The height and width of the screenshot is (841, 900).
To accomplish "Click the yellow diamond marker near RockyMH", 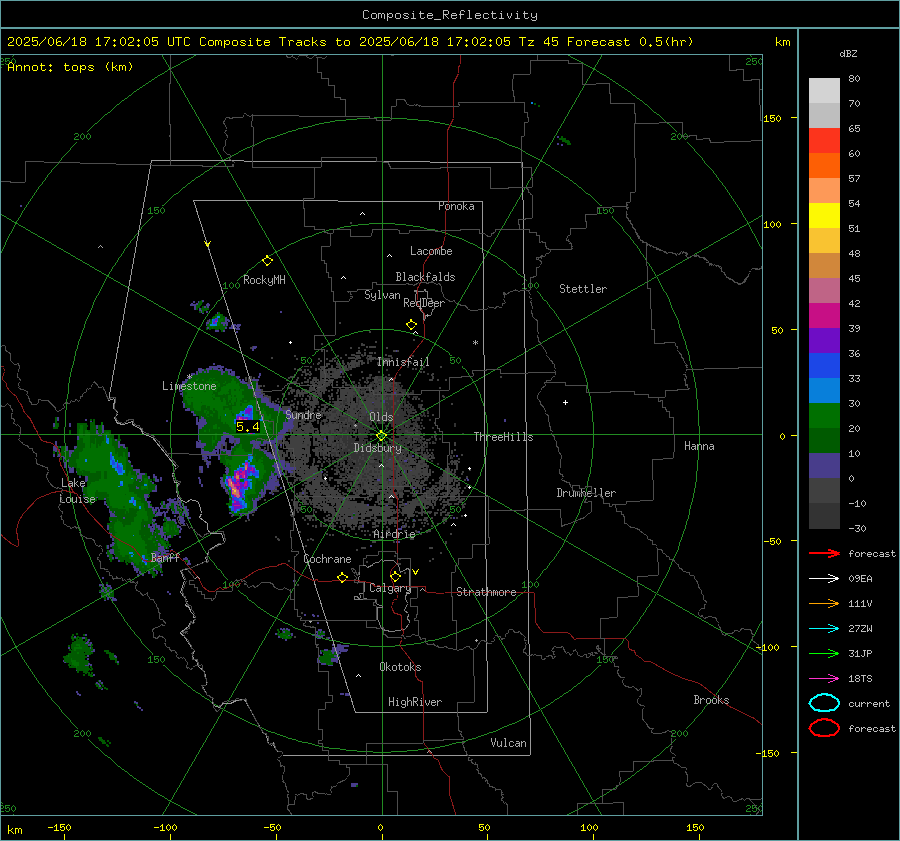I will tap(267, 261).
